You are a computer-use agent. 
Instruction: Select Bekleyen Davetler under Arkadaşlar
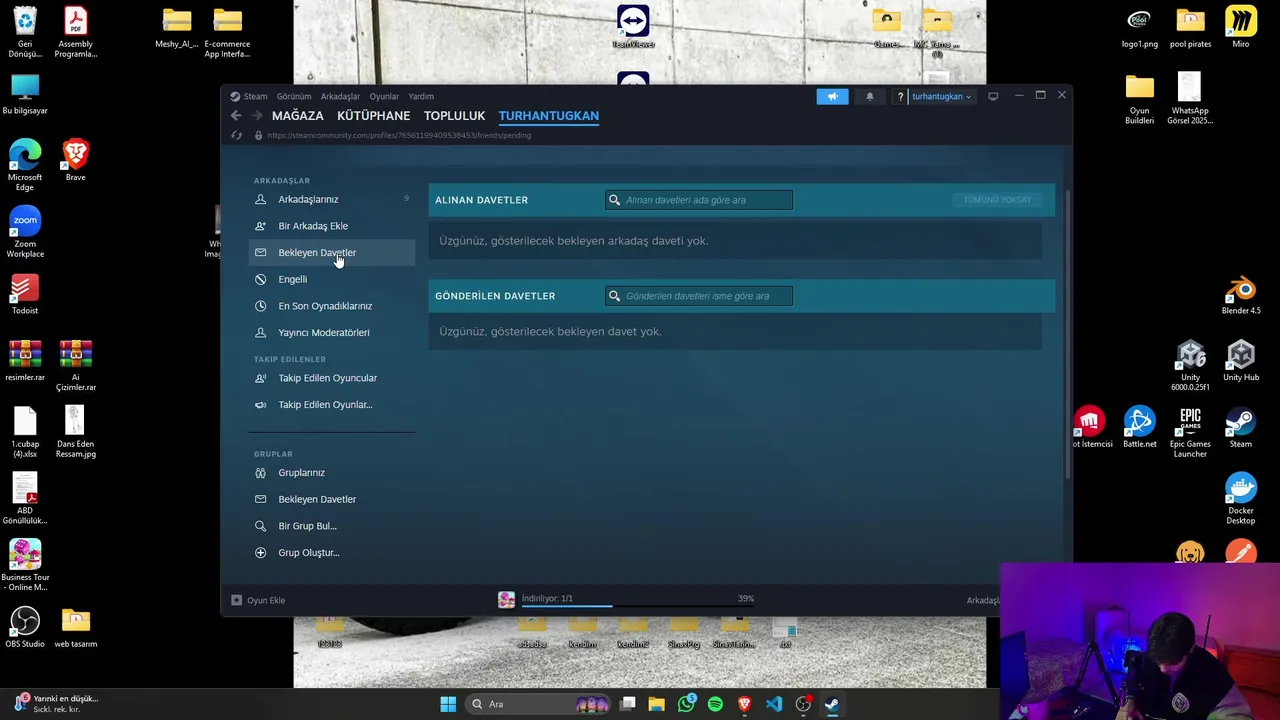click(x=332, y=252)
